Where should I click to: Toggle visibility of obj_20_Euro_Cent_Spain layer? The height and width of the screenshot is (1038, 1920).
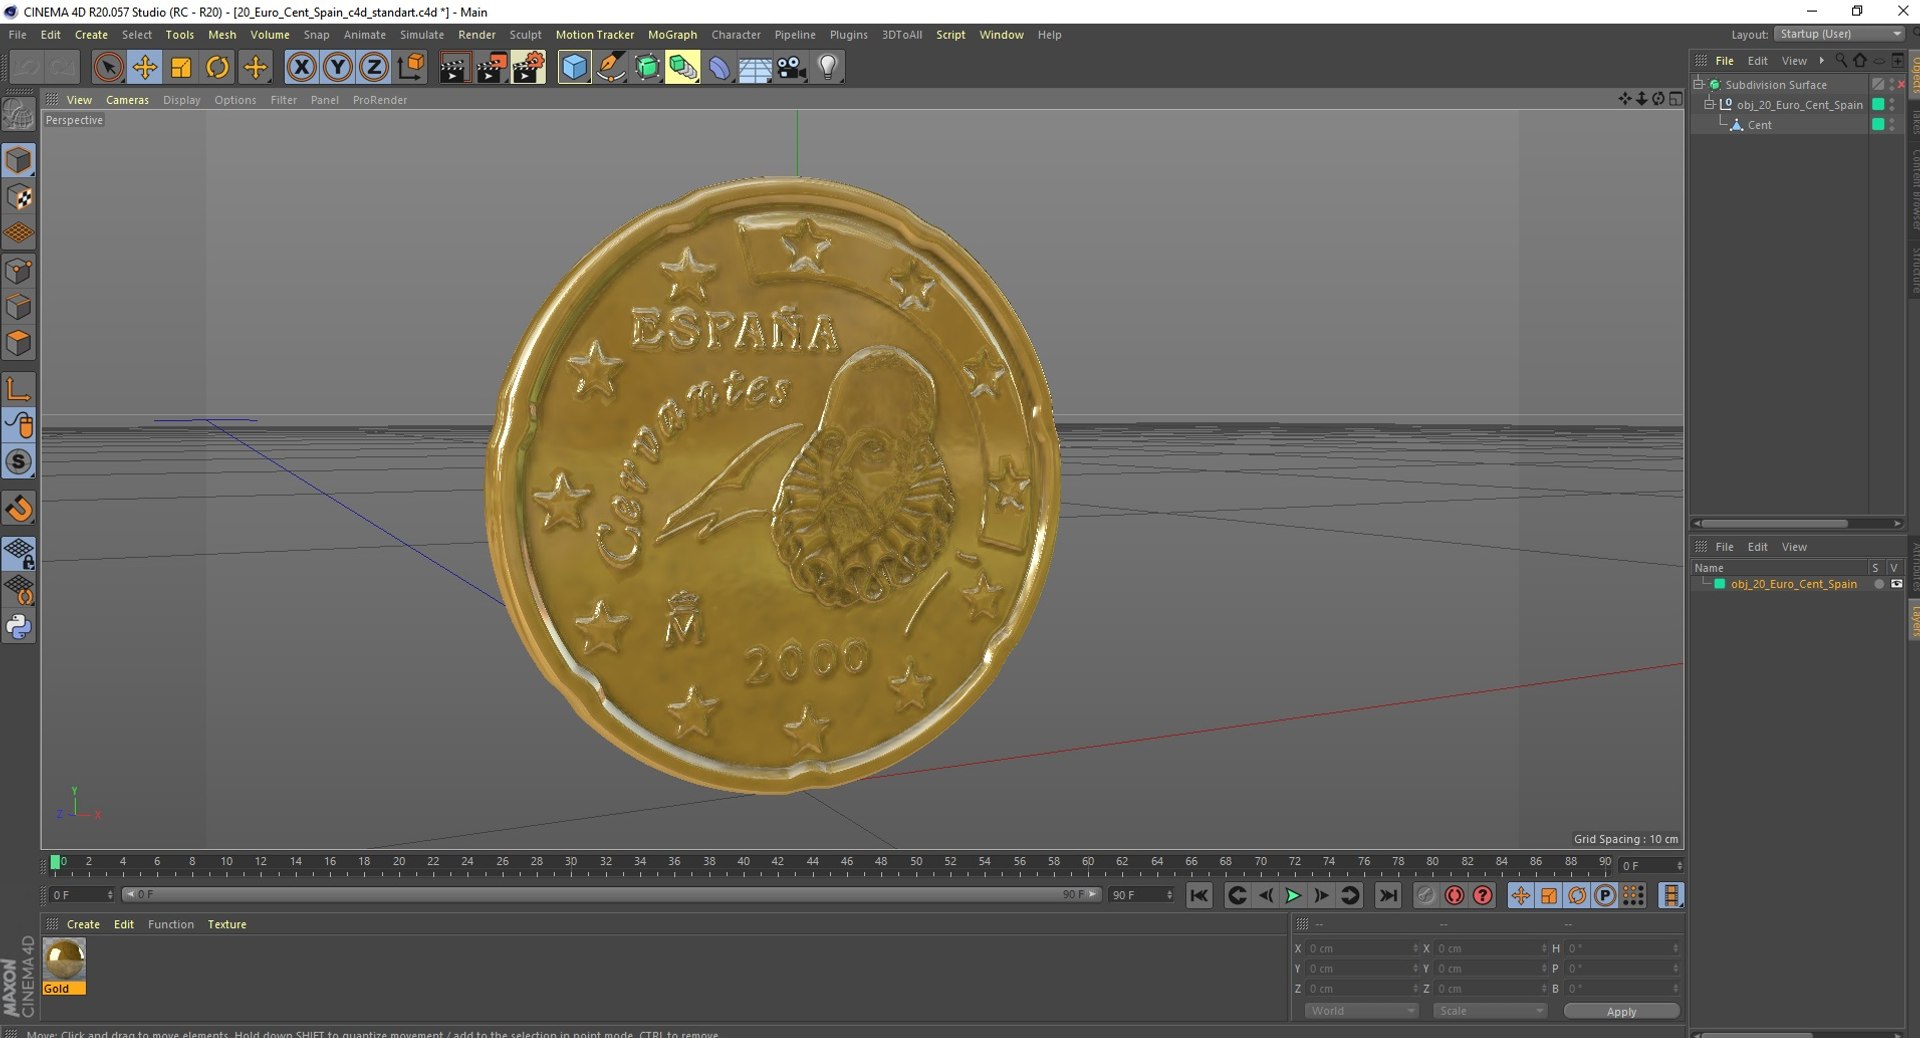(x=1896, y=584)
